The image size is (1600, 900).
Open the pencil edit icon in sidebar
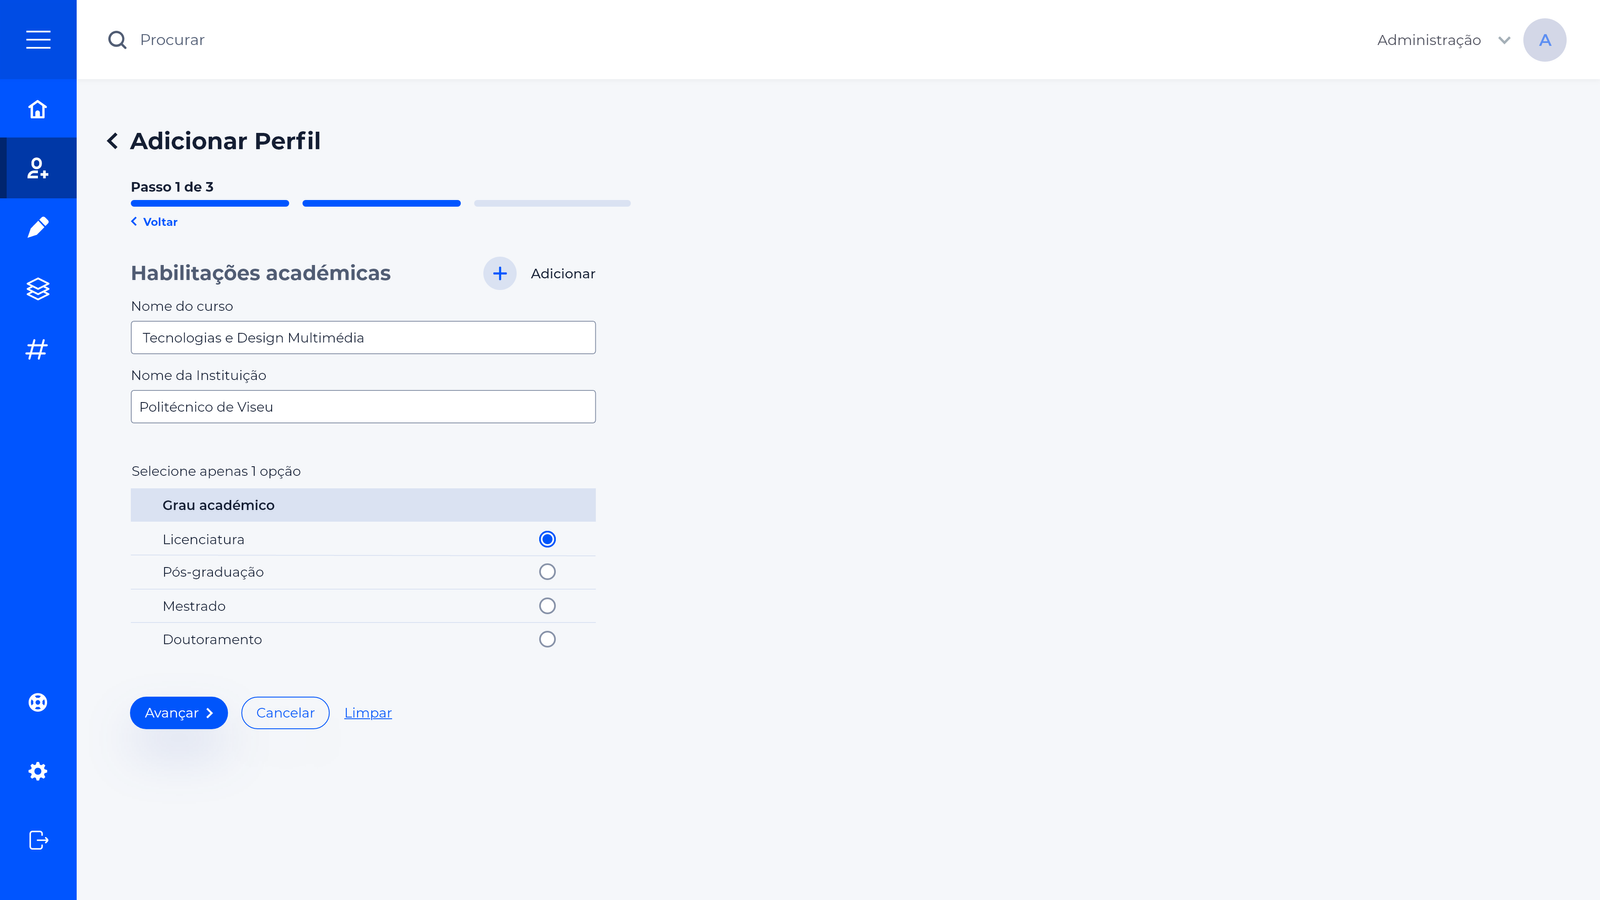pos(38,228)
